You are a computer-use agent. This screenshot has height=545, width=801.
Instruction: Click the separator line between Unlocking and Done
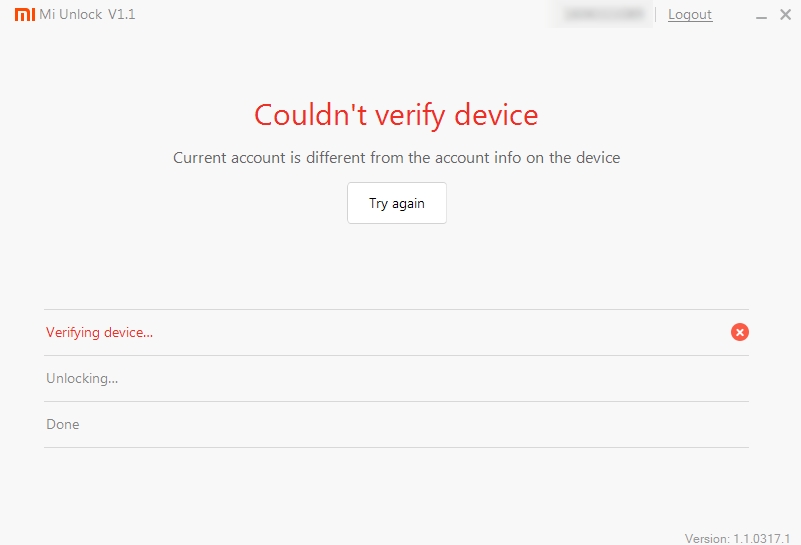[396, 401]
